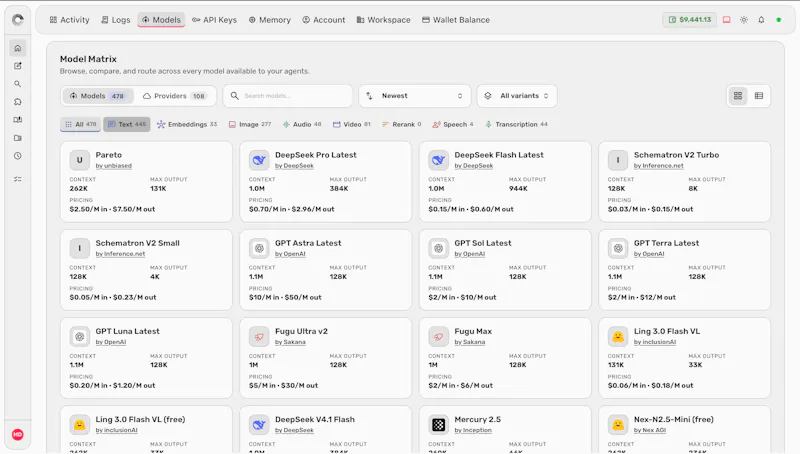The image size is (800, 454).
Task: Filter by All 478 models
Action: [x=81, y=124]
